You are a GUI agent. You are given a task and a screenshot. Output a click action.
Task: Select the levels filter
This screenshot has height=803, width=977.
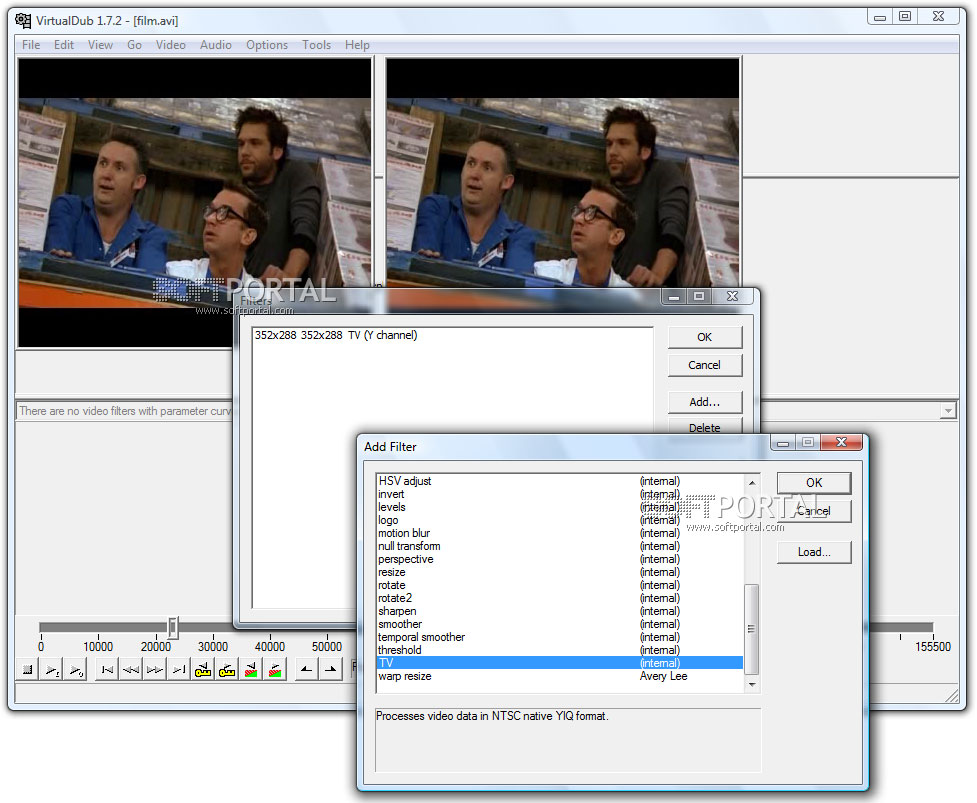560,507
